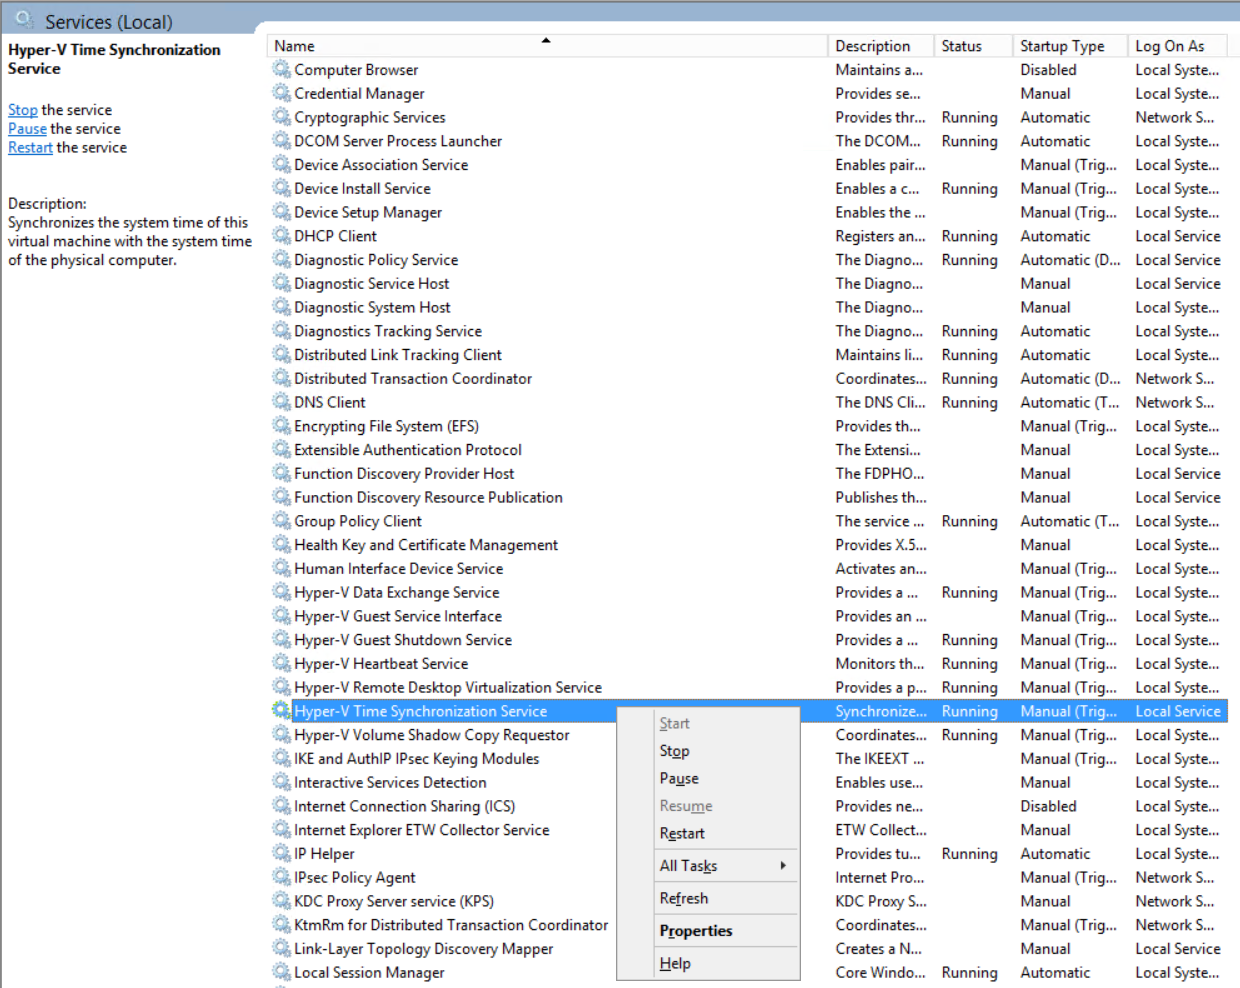This screenshot has height=988, width=1240.
Task: Select Refresh from the context menu
Action: point(684,898)
